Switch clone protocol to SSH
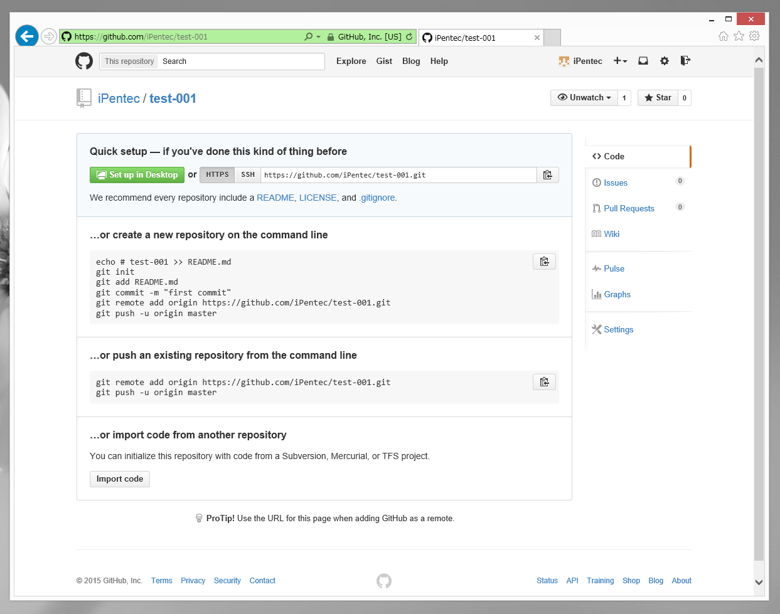The height and width of the screenshot is (614, 780). coord(248,175)
